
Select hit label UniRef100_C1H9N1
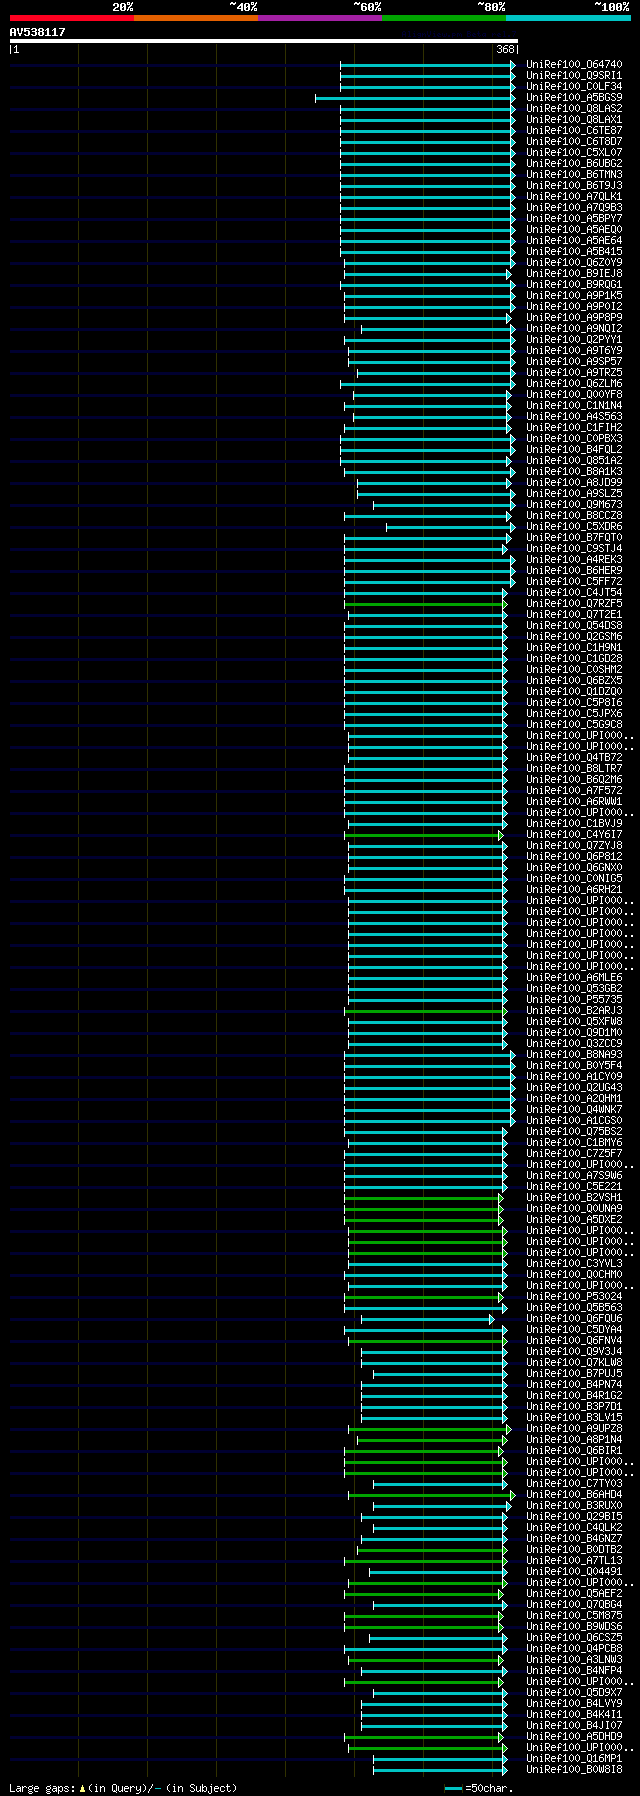pyautogui.click(x=574, y=648)
